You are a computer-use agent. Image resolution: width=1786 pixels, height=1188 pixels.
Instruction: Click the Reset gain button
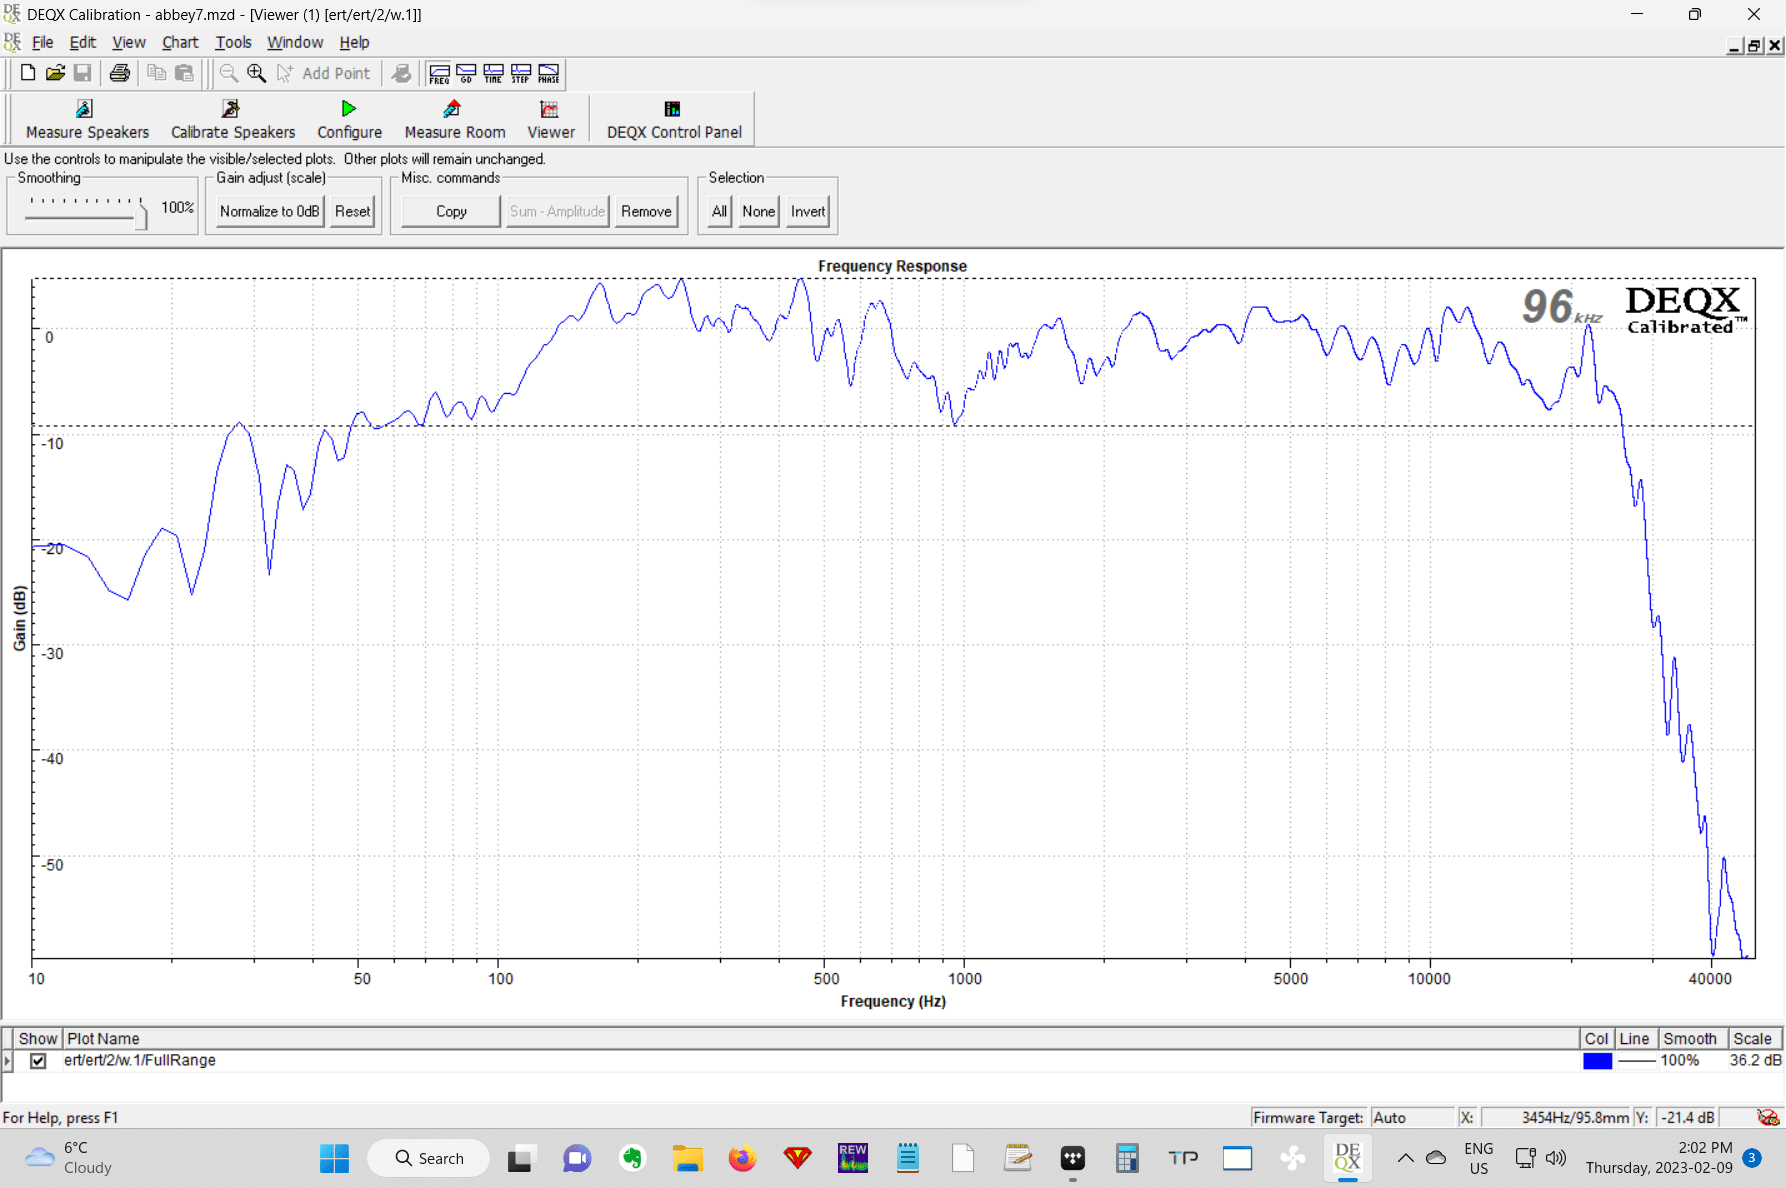tap(352, 211)
